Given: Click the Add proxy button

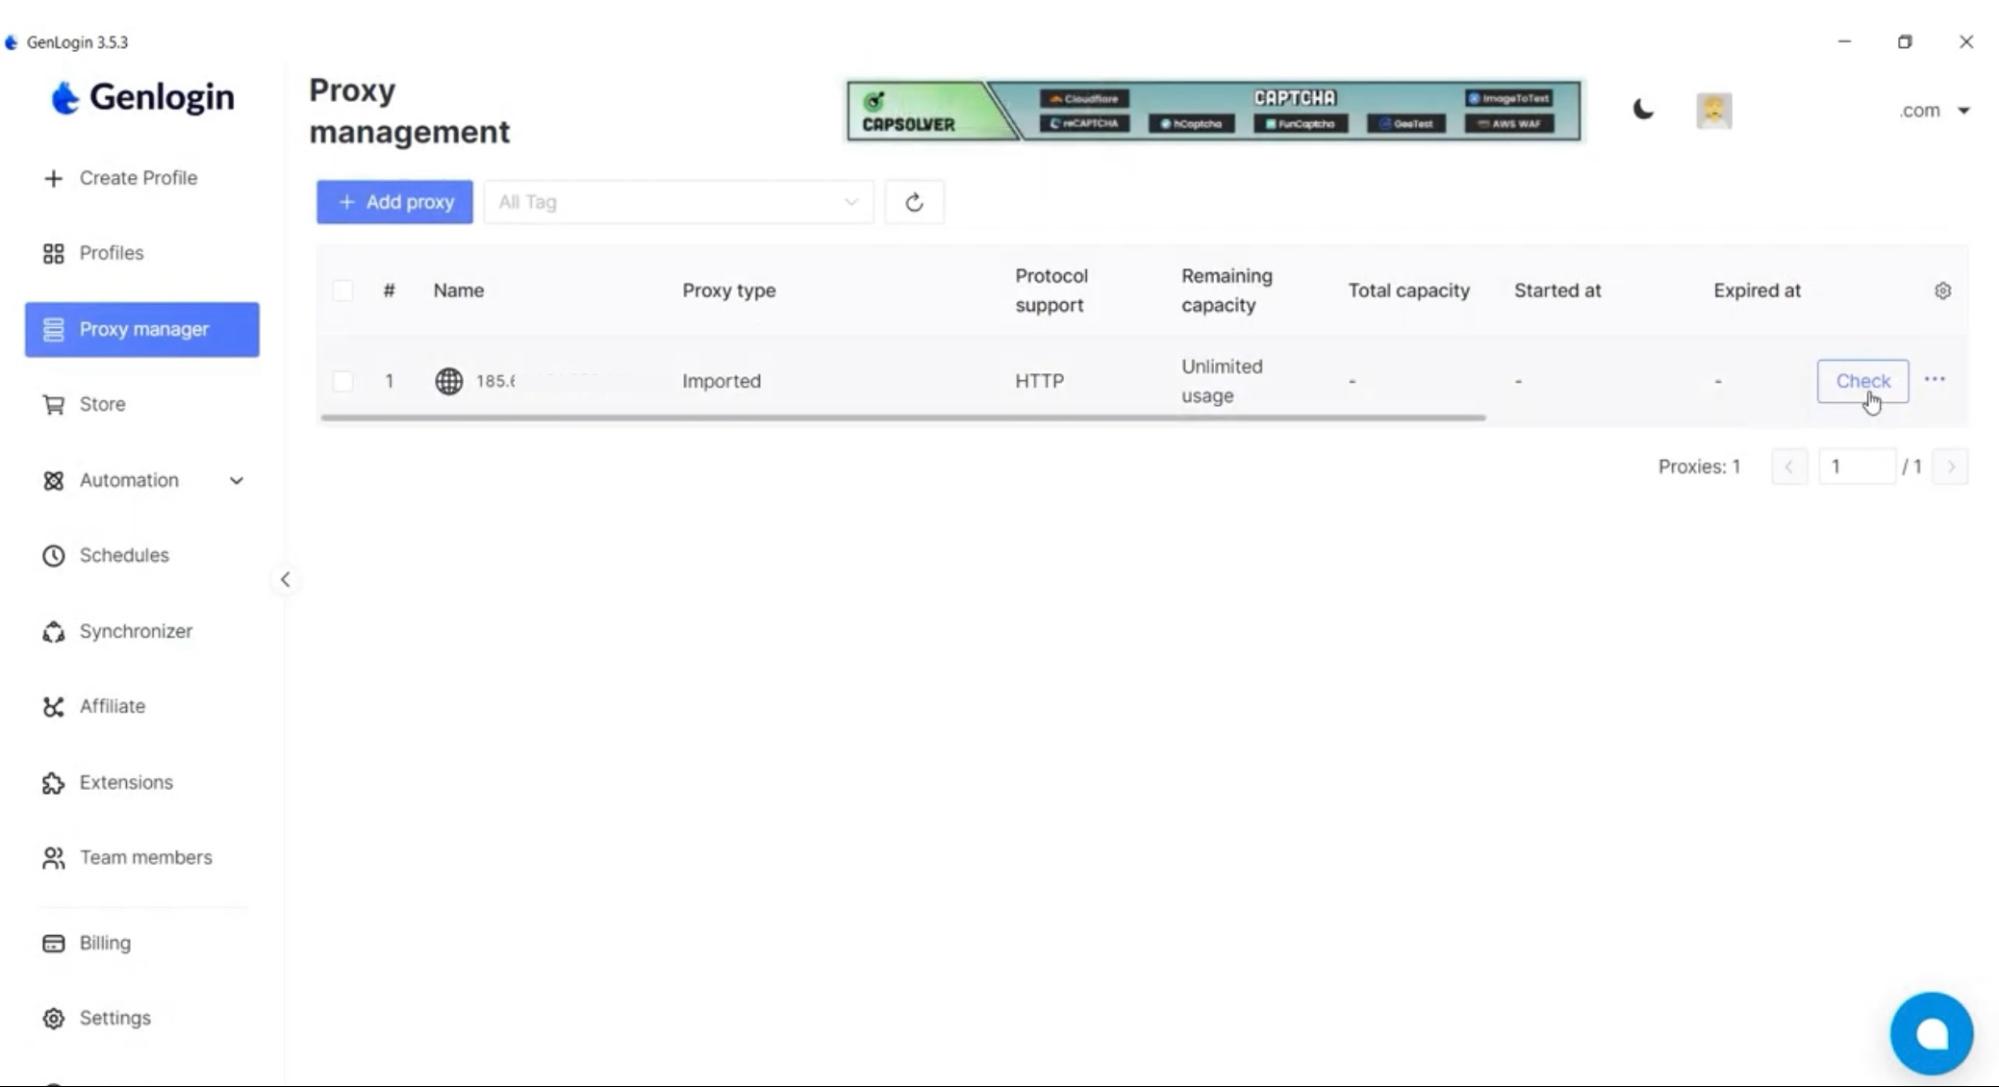Looking at the screenshot, I should 395,201.
